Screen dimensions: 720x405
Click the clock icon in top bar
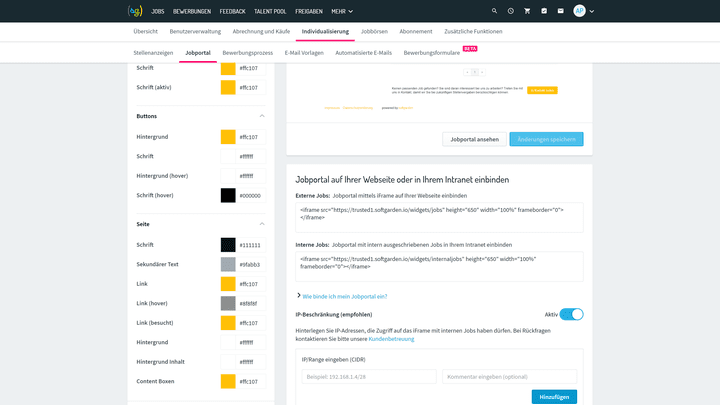[x=511, y=11]
